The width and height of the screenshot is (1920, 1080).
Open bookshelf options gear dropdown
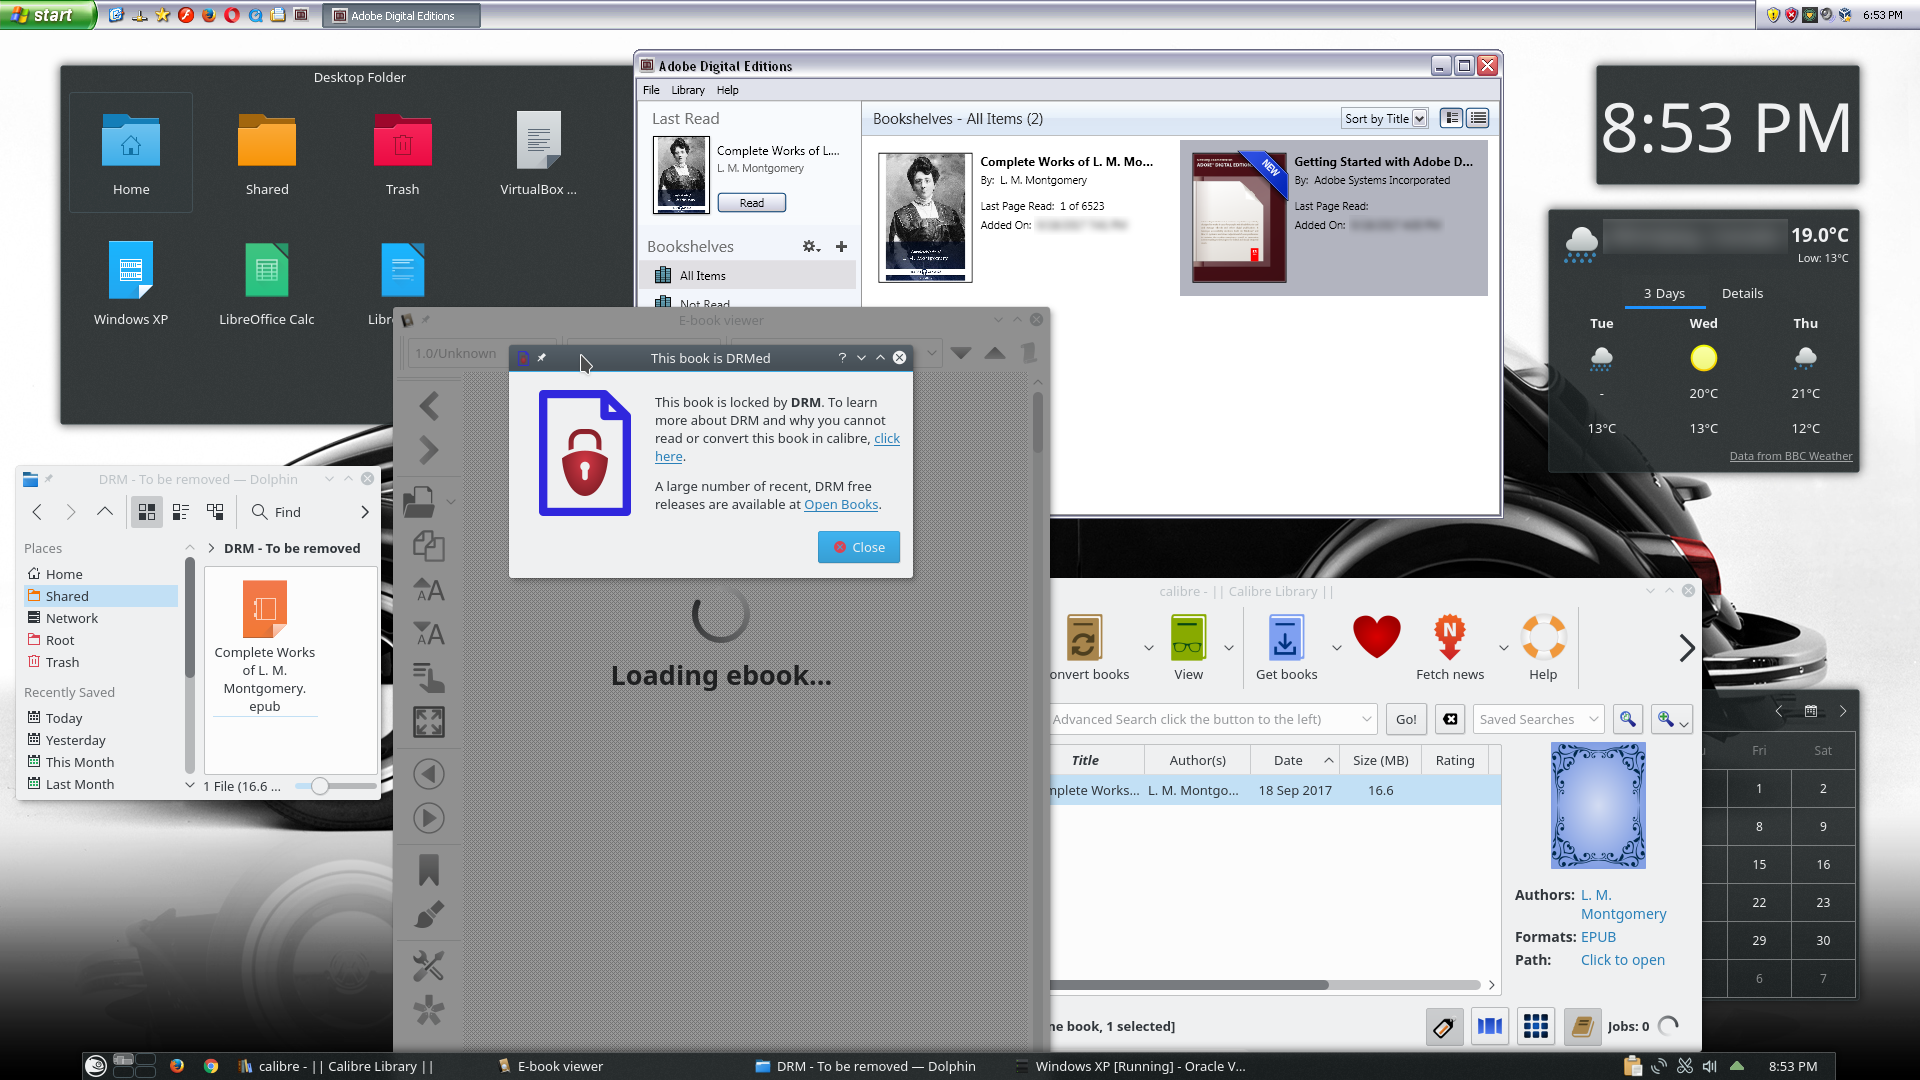(x=811, y=247)
